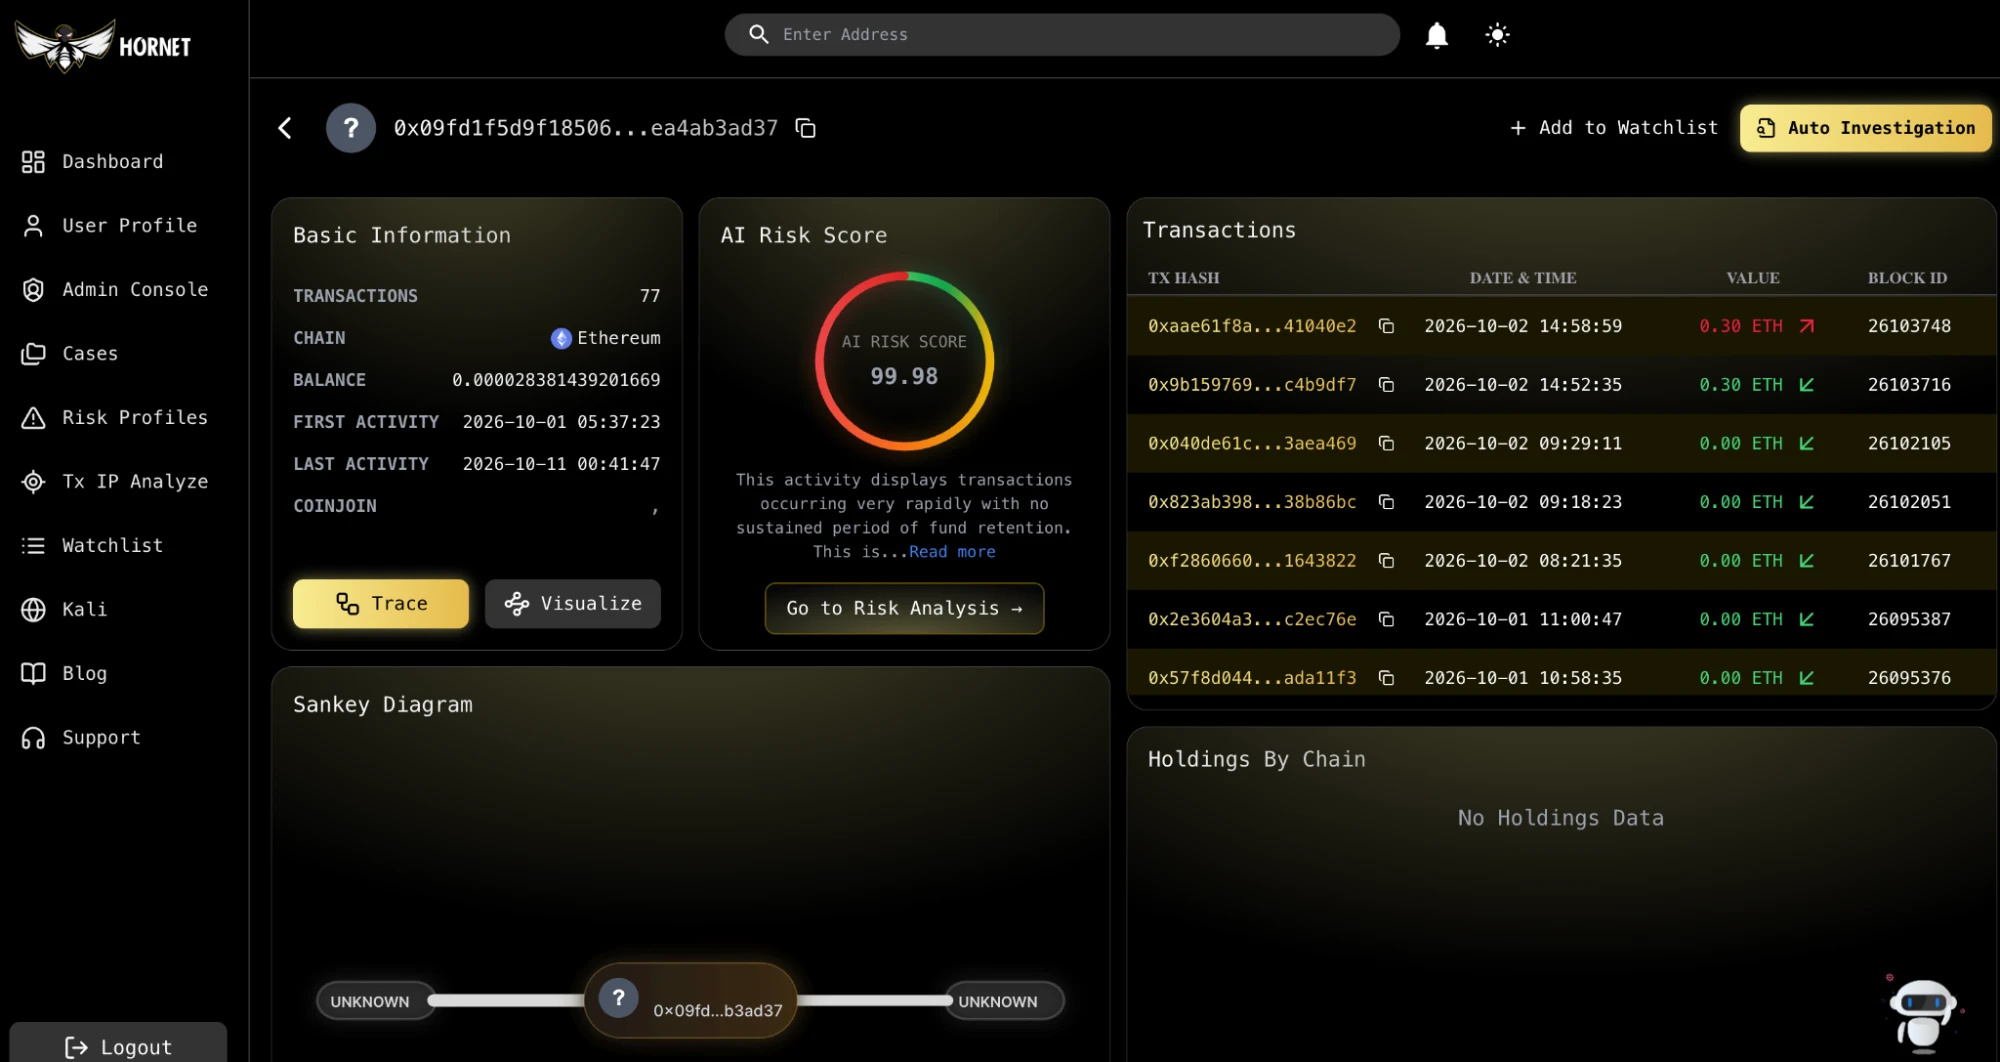Screen dimensions: 2000x1062
Task: Copy the wallet address next to ea4ab3ad37
Action: coord(805,128)
